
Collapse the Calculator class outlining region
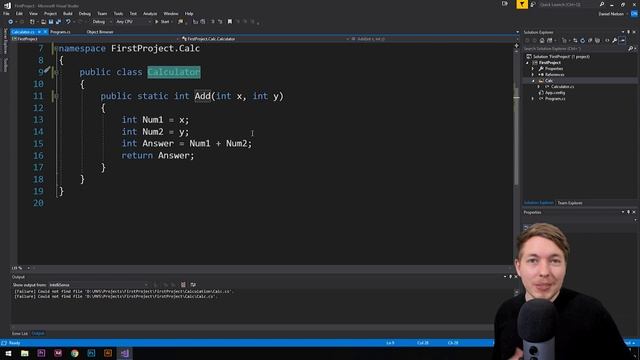pos(56,72)
